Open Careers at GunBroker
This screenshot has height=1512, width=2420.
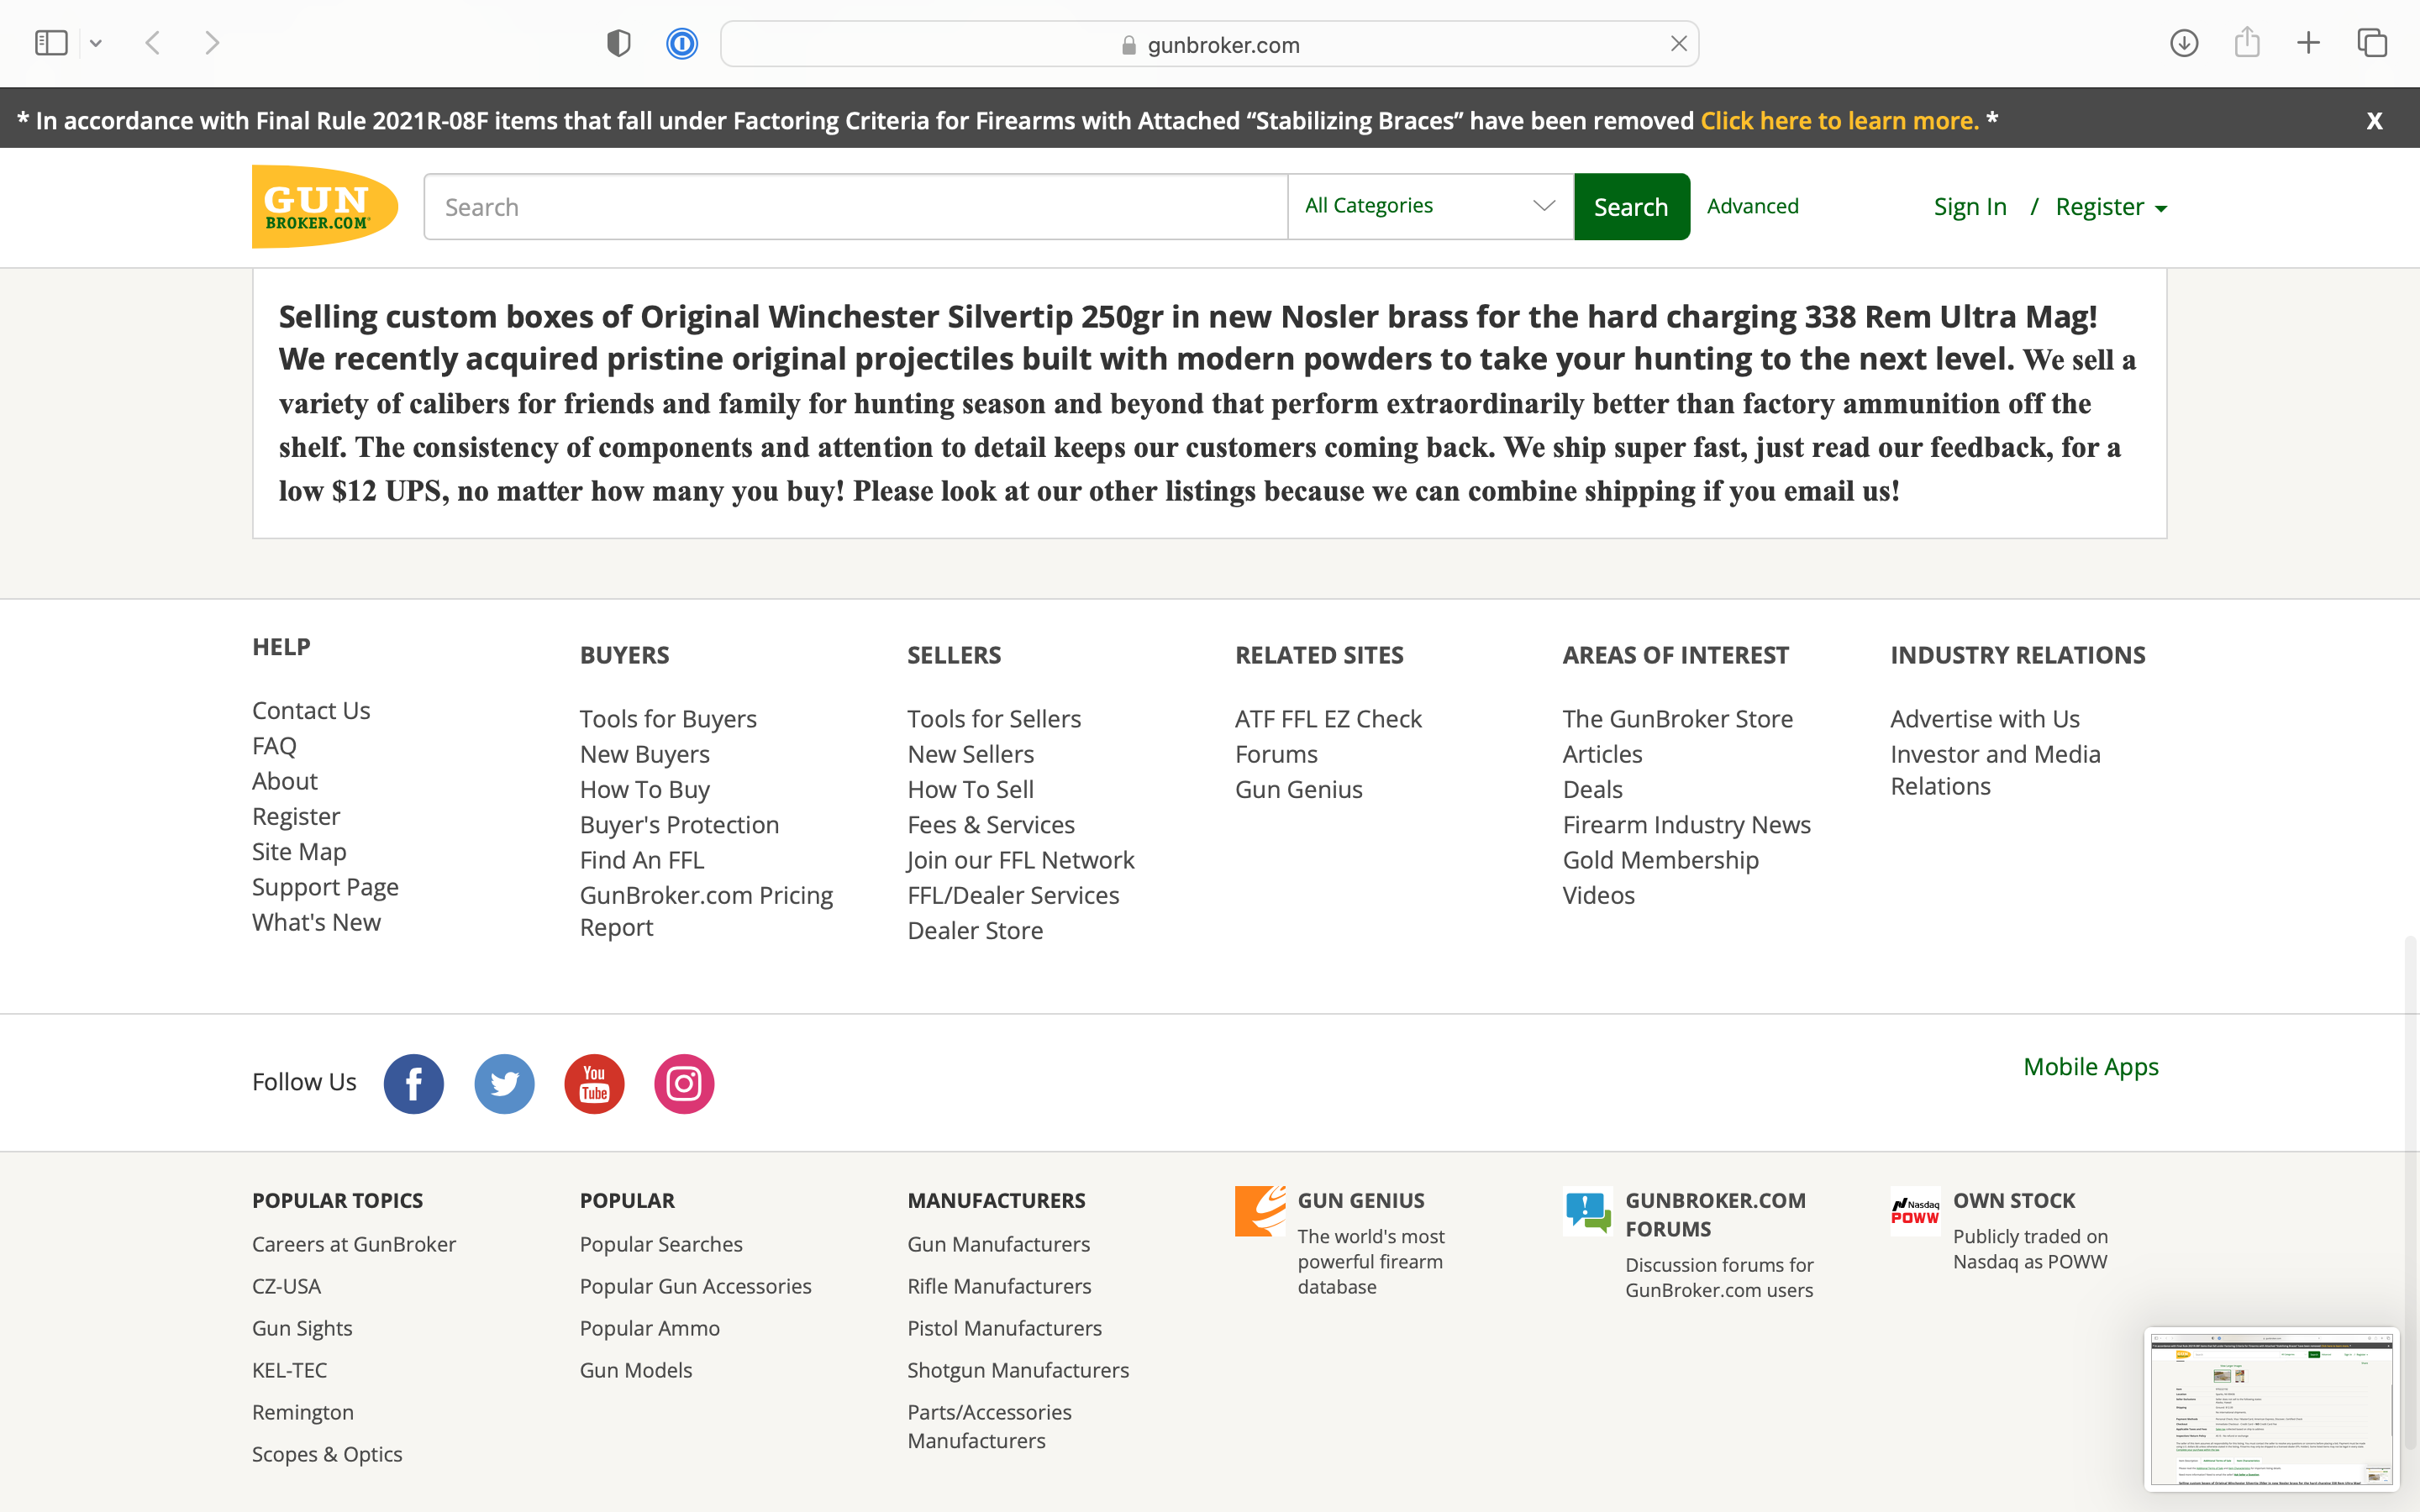click(x=354, y=1244)
